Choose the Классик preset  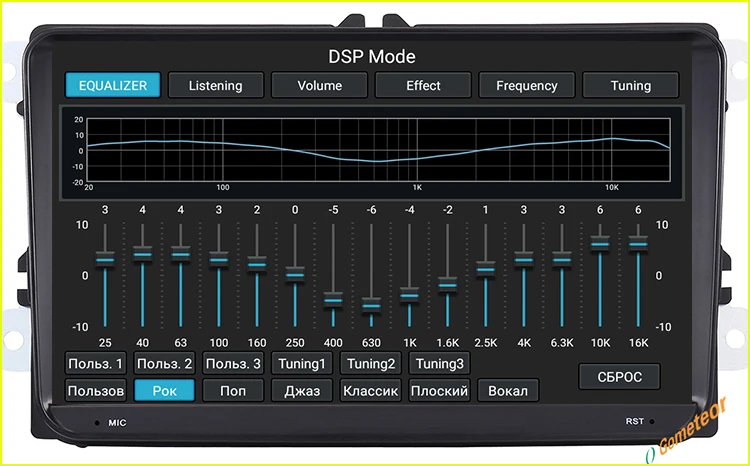click(371, 390)
